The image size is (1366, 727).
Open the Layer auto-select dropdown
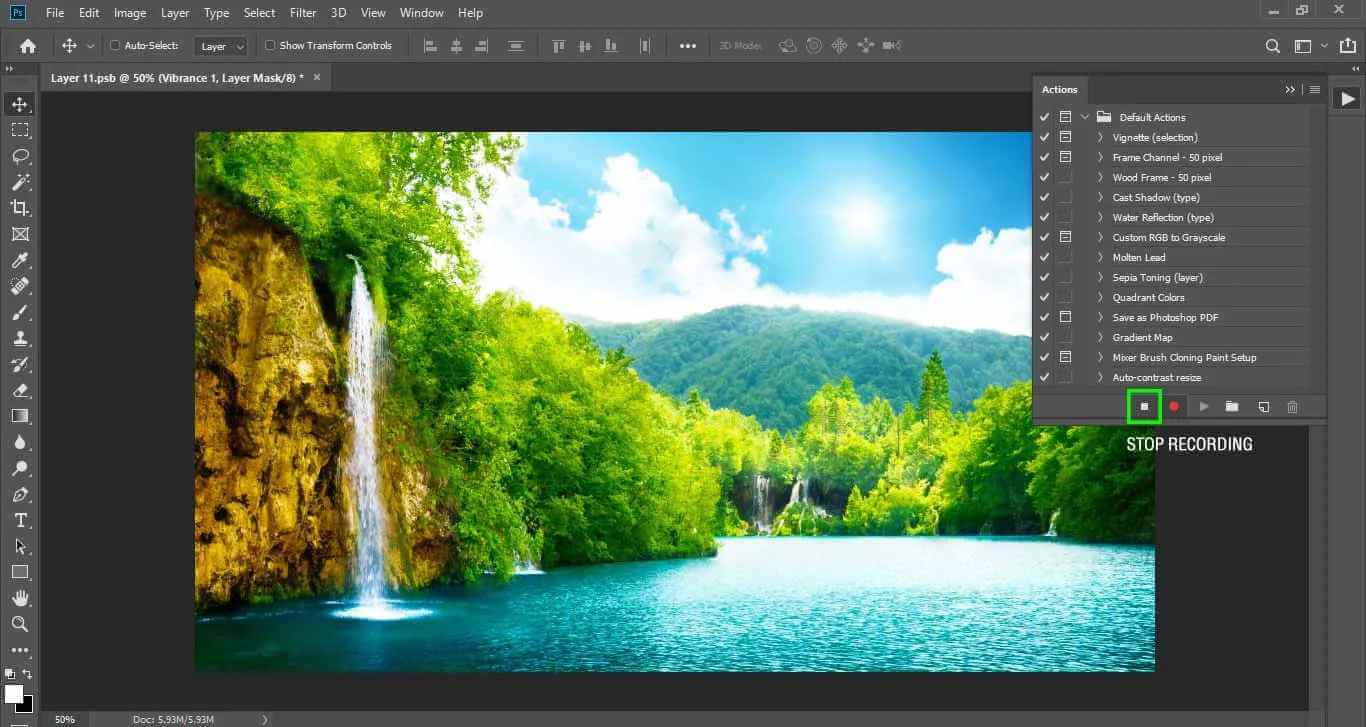[x=221, y=46]
